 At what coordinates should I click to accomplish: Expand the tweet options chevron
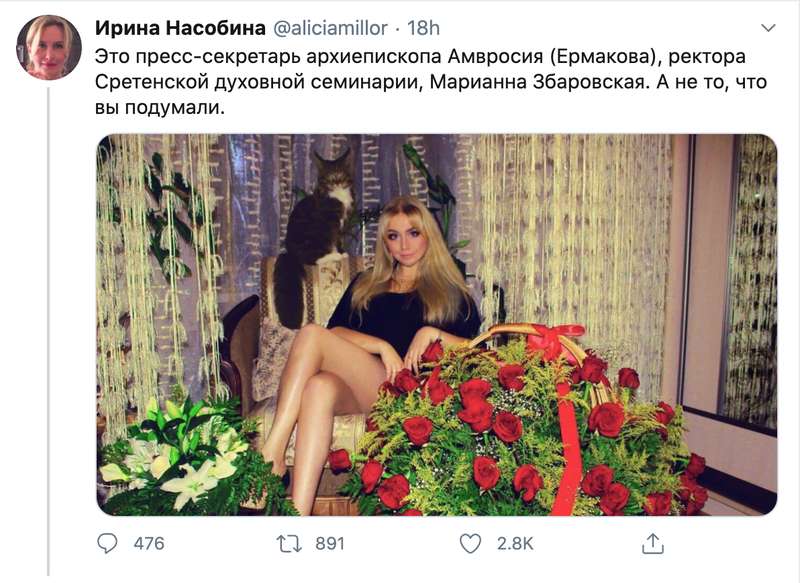[768, 28]
